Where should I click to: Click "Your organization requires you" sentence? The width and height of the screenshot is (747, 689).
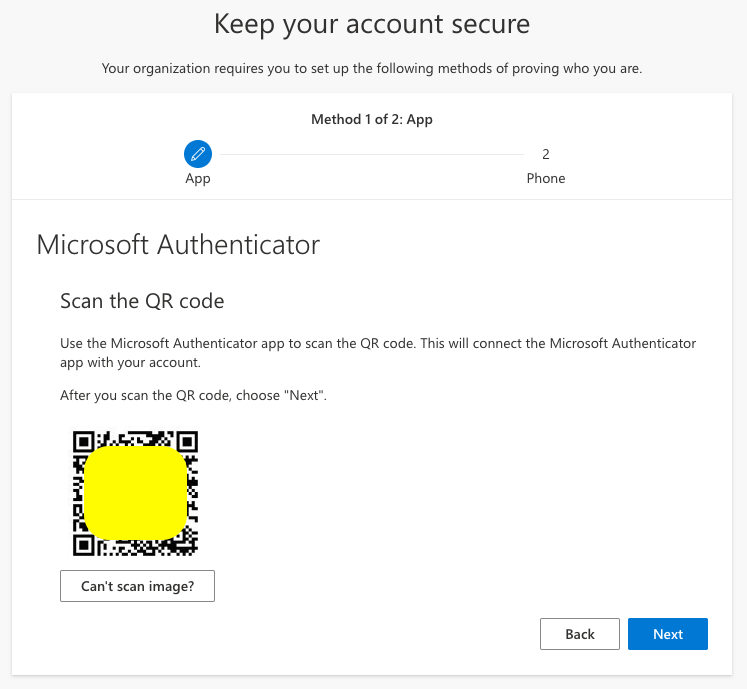[x=372, y=69]
